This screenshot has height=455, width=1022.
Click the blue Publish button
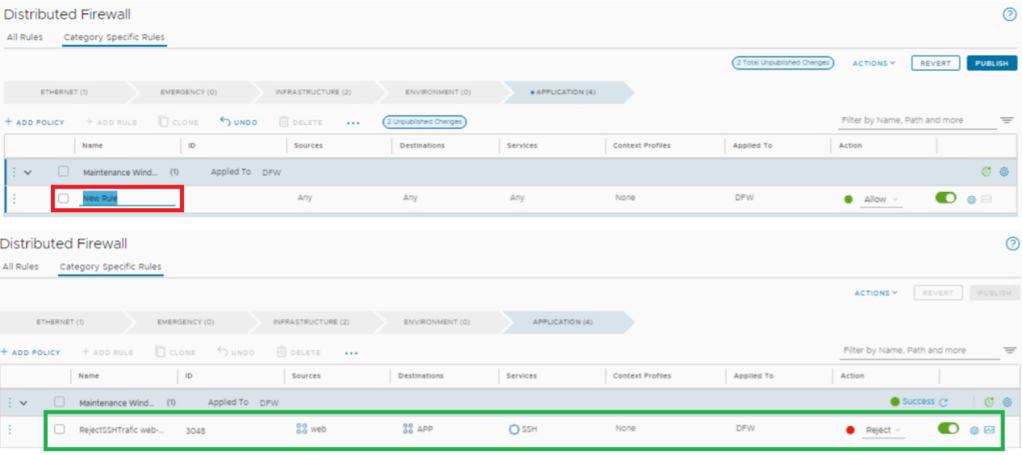pyautogui.click(x=991, y=63)
